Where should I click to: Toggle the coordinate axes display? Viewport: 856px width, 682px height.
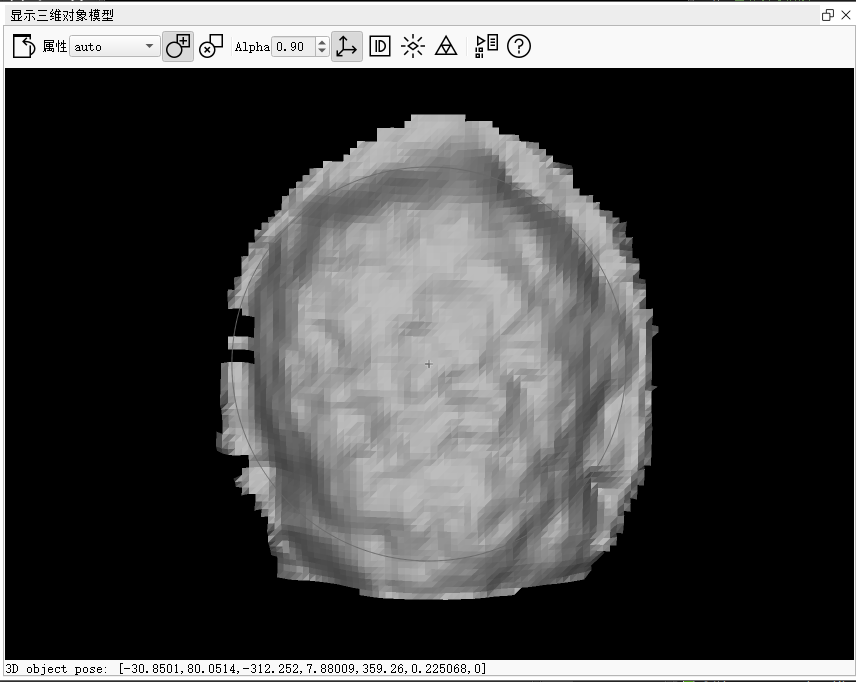pos(346,46)
